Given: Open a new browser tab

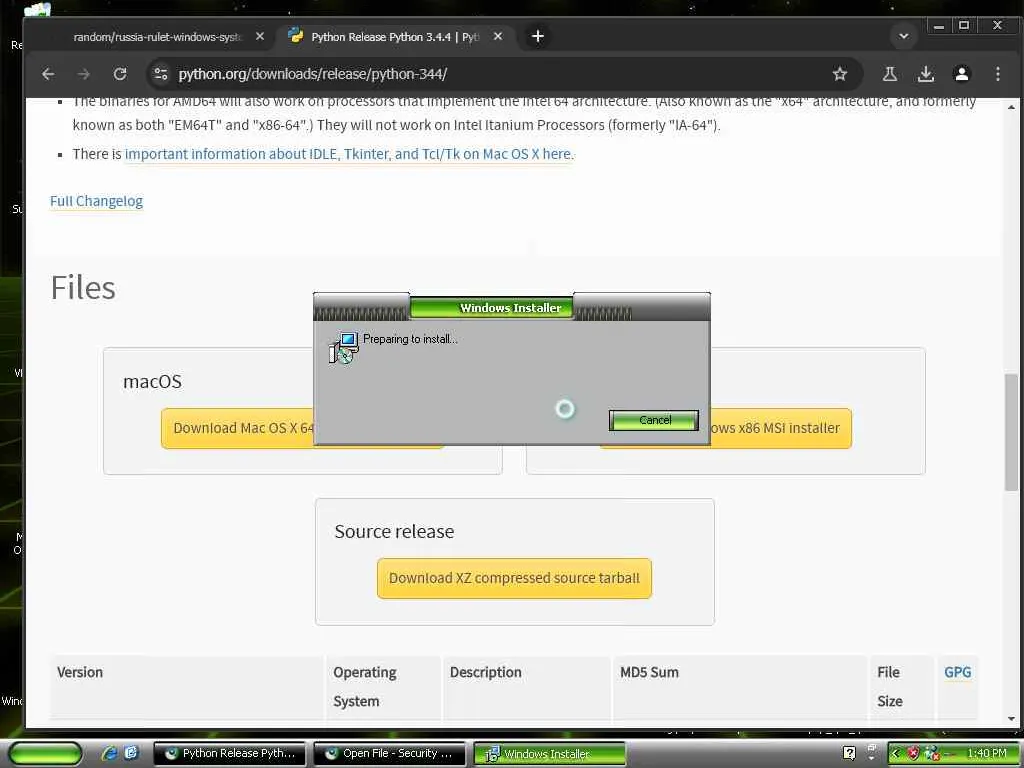Looking at the screenshot, I should click(x=537, y=37).
